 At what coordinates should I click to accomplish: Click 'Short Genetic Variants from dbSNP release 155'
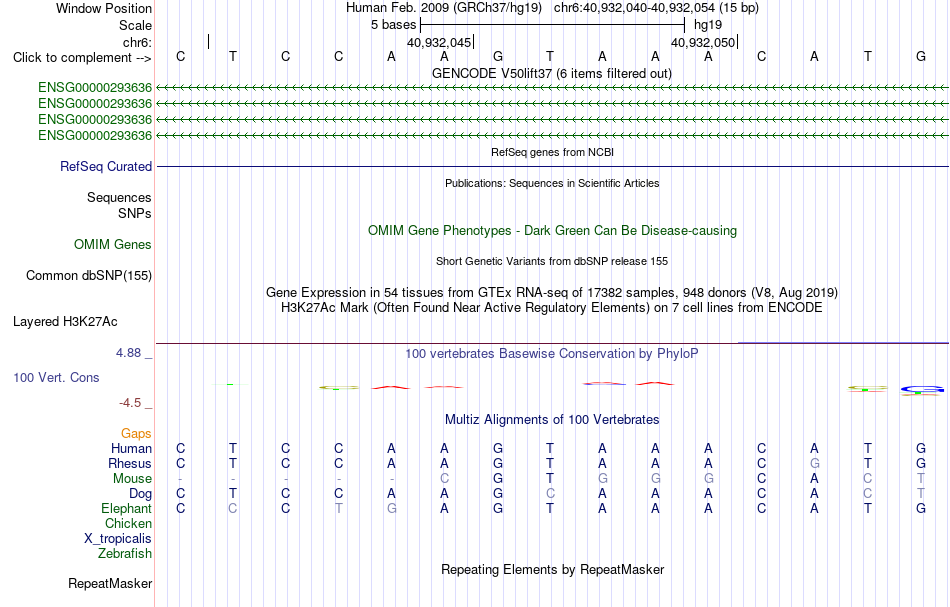[552, 261]
